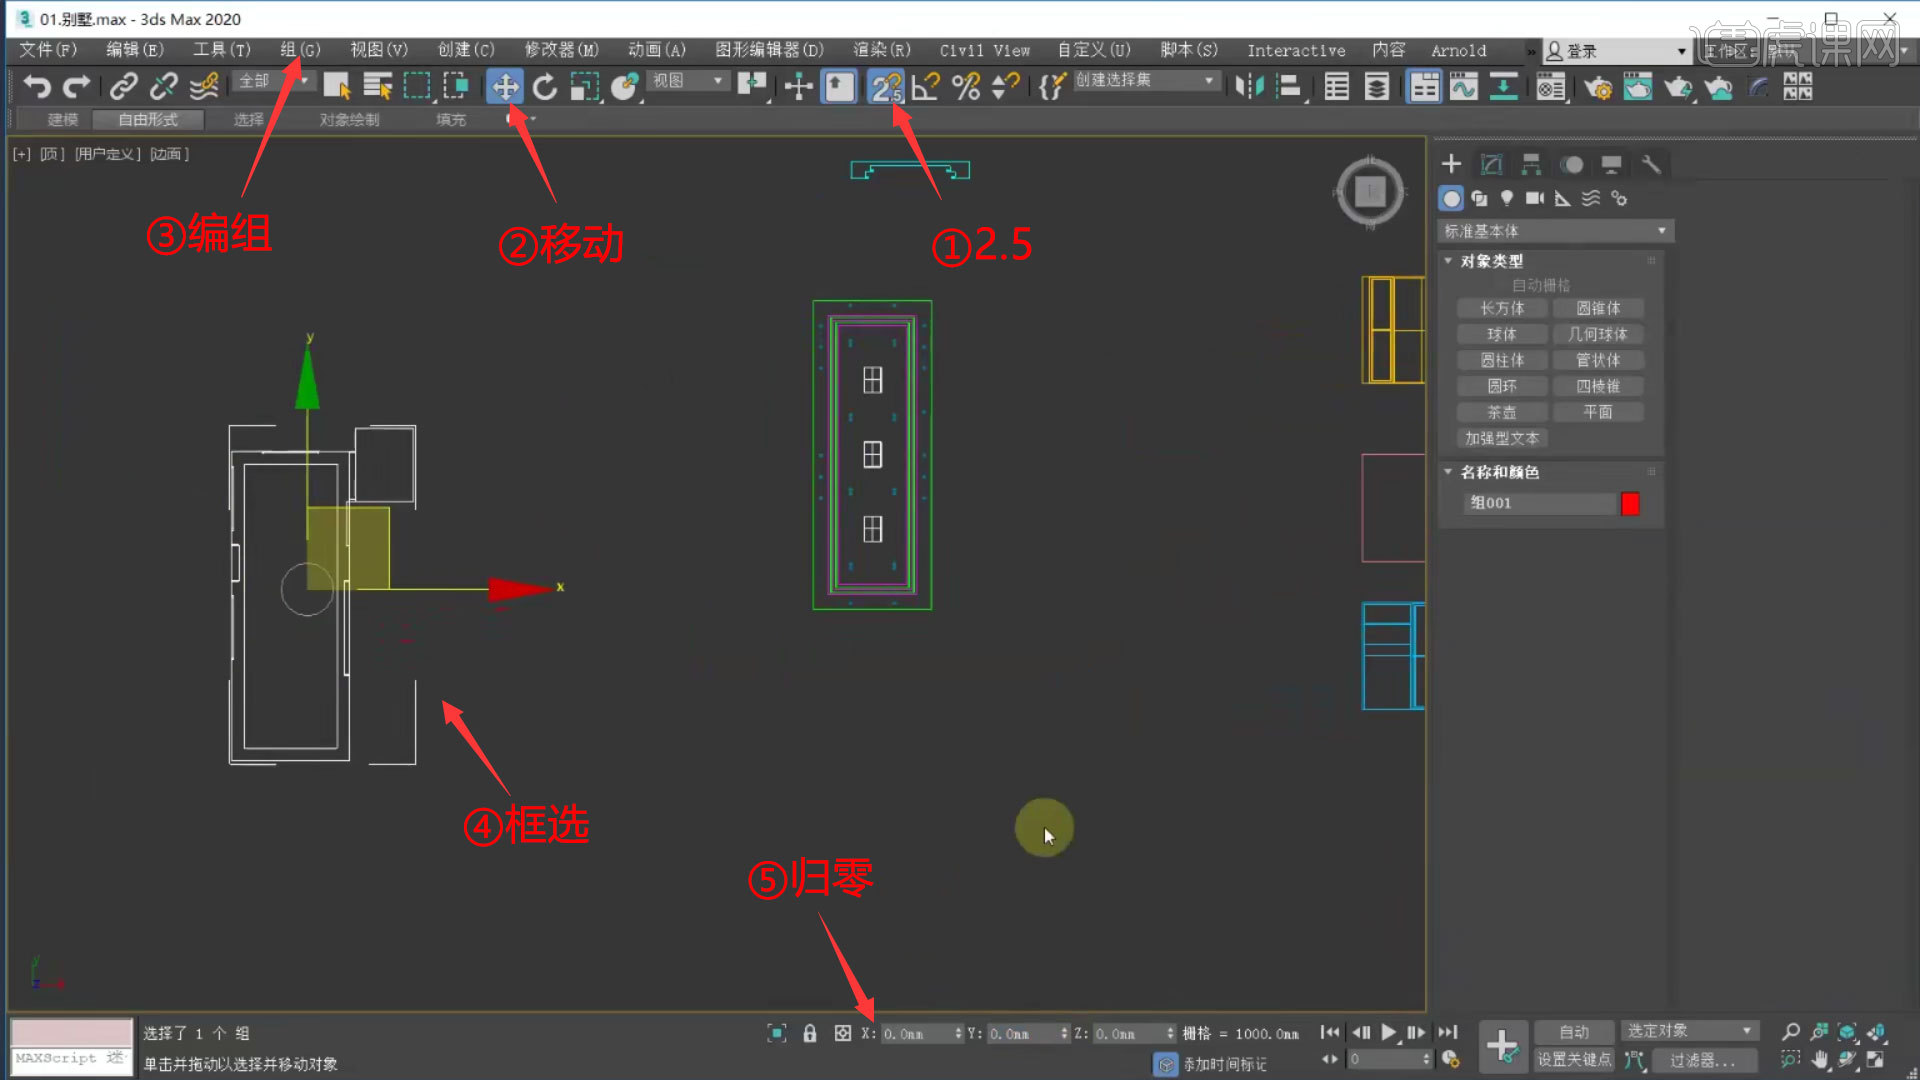
Task: Open Rendered Frame Window
Action: click(x=1638, y=87)
